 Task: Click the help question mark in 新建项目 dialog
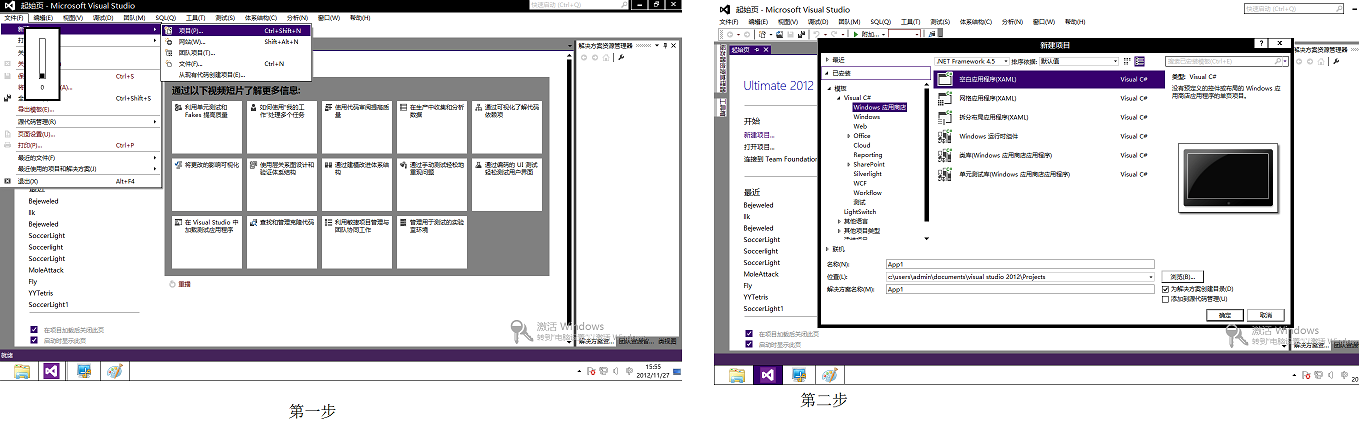[1262, 43]
